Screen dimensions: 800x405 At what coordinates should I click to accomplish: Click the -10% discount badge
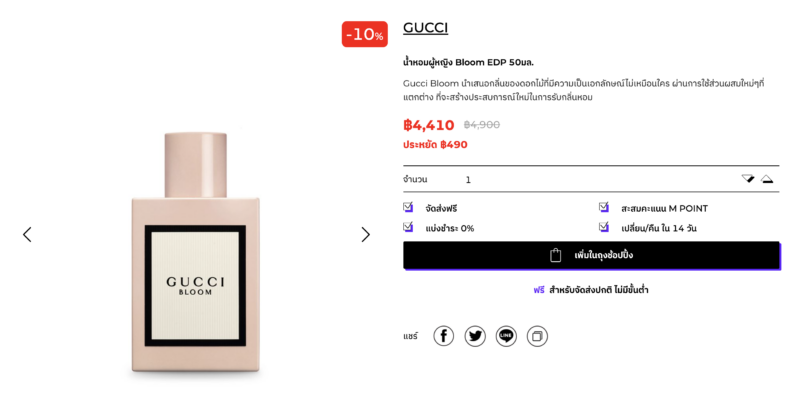(x=365, y=34)
